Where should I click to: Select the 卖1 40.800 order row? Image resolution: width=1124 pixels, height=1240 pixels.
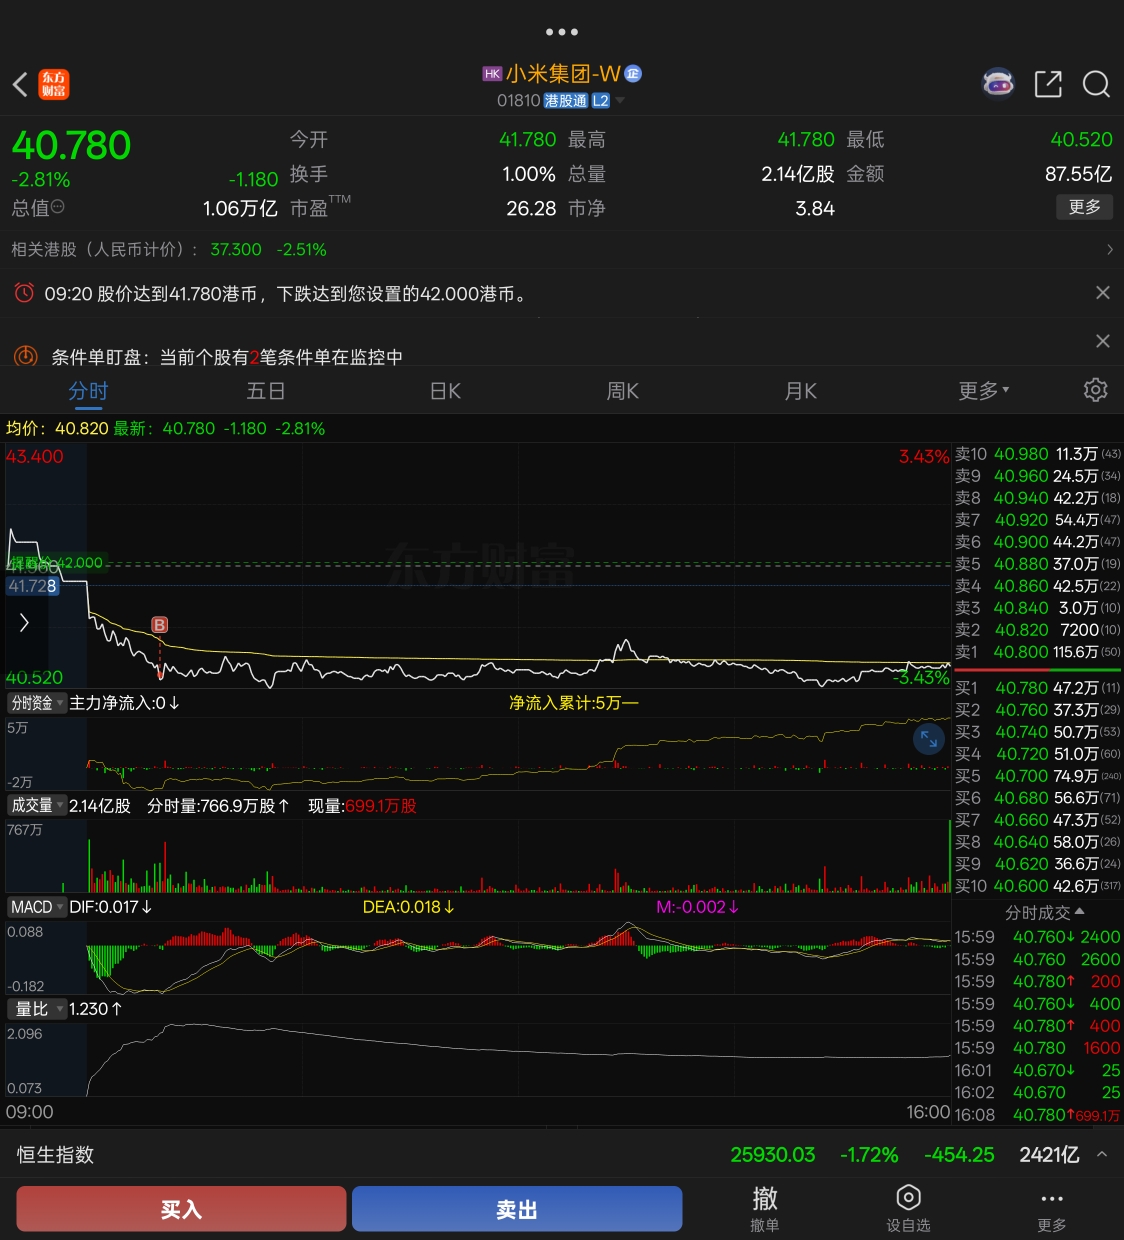(1038, 652)
